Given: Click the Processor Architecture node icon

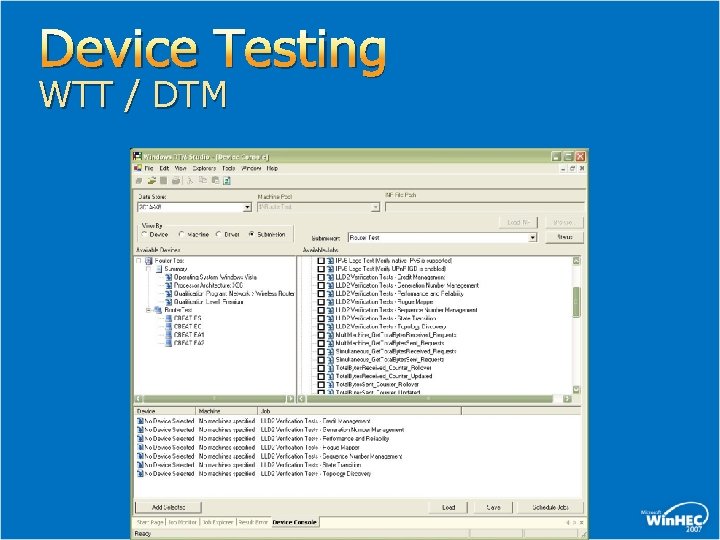Looking at the screenshot, I should click(x=169, y=286).
